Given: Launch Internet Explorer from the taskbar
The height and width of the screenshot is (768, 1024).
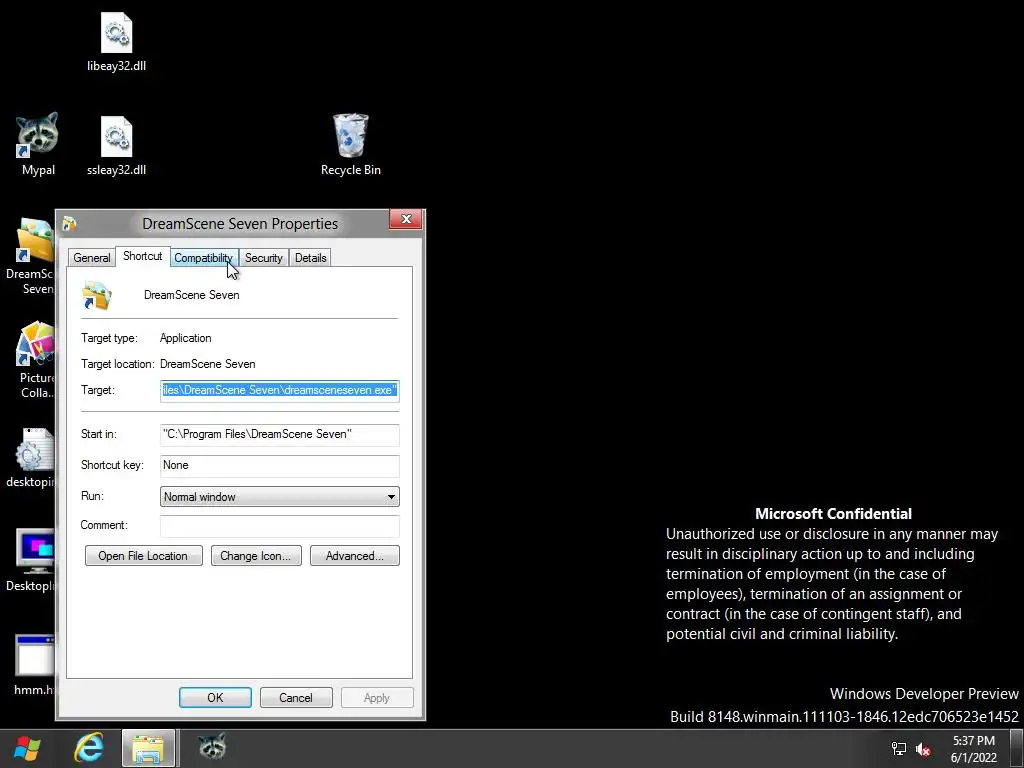Looking at the screenshot, I should click(89, 748).
